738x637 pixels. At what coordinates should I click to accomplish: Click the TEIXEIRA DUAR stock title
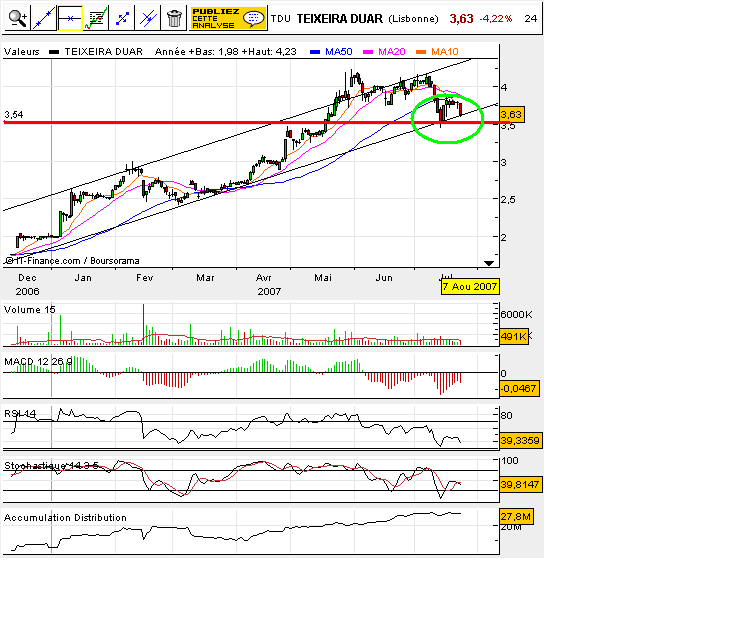pyautogui.click(x=339, y=19)
